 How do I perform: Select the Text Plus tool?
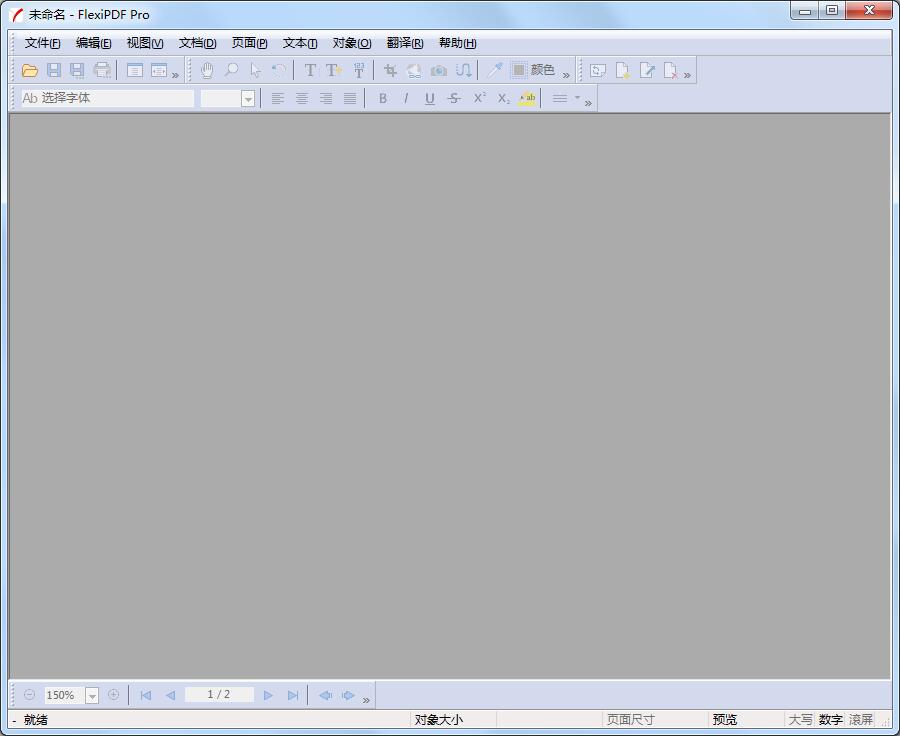pos(333,70)
